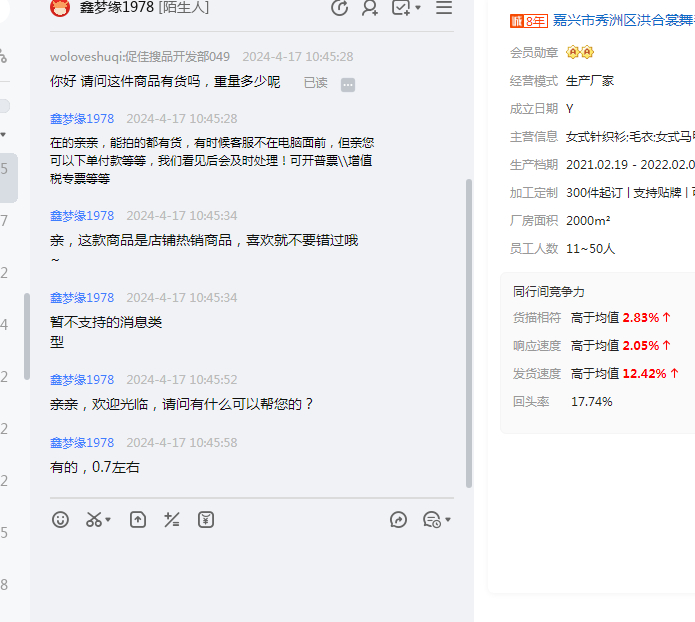Click the scissors screenshot tool

click(x=93, y=519)
